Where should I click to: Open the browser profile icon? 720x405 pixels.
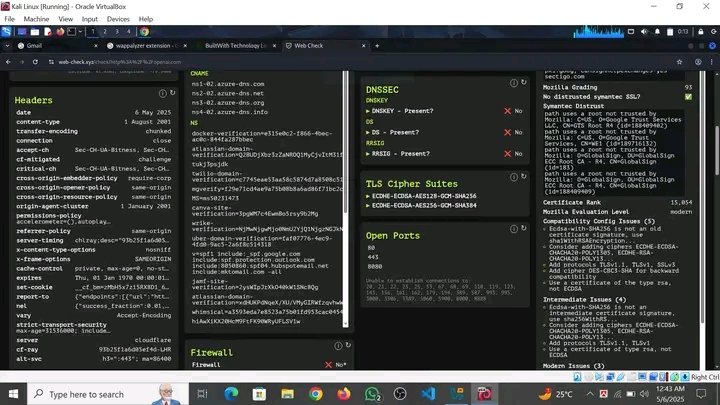tap(698, 62)
